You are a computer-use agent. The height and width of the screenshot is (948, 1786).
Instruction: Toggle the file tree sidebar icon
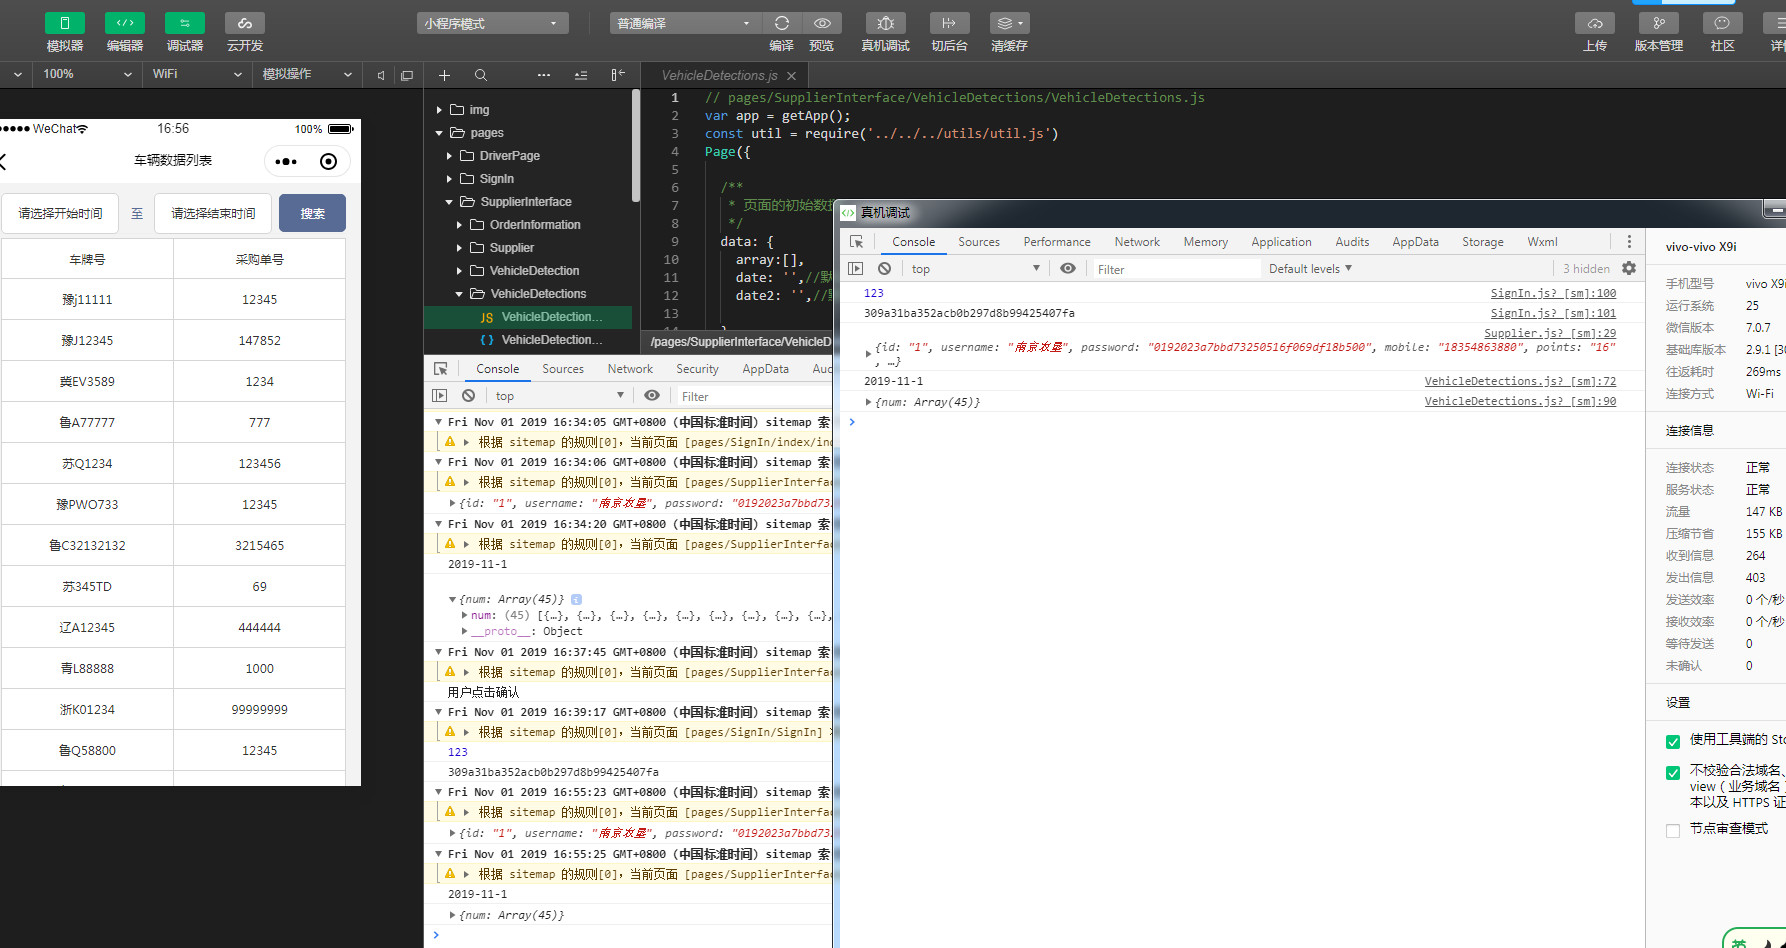[618, 74]
